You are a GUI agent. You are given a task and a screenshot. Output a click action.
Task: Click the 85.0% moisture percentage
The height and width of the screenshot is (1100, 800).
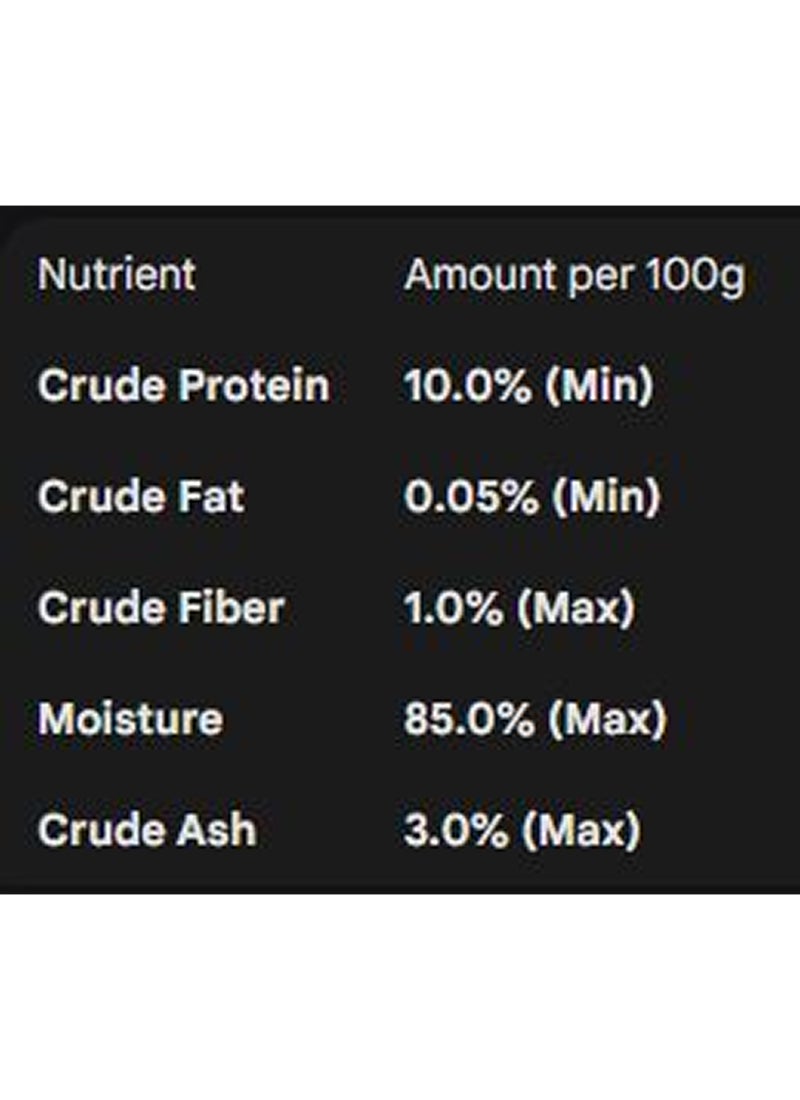tap(468, 718)
